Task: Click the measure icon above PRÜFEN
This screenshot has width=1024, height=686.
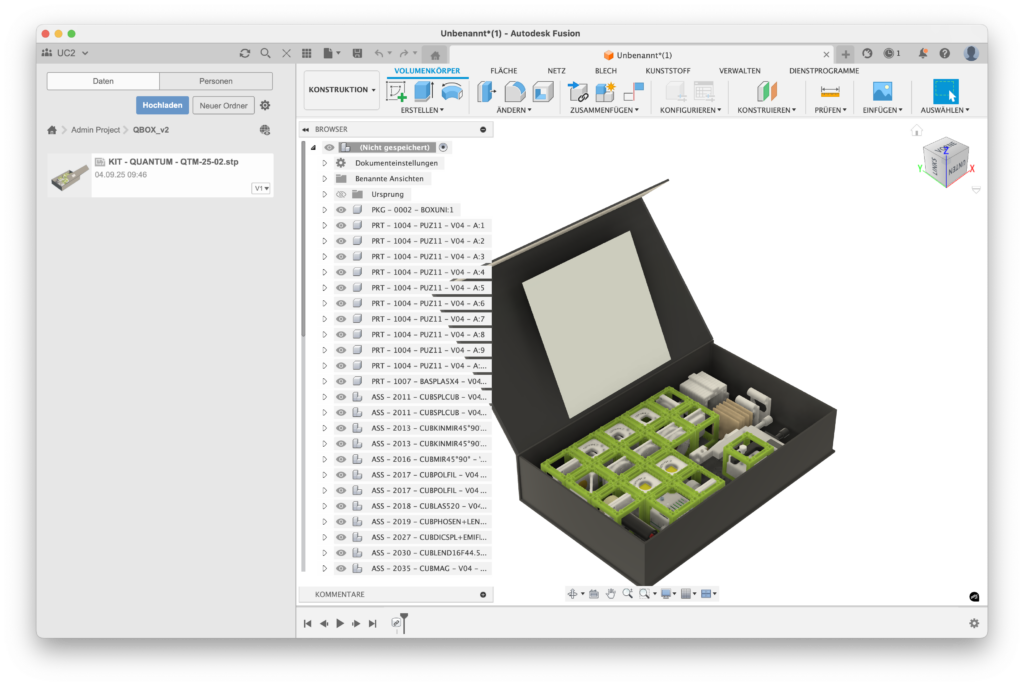Action: coord(829,92)
